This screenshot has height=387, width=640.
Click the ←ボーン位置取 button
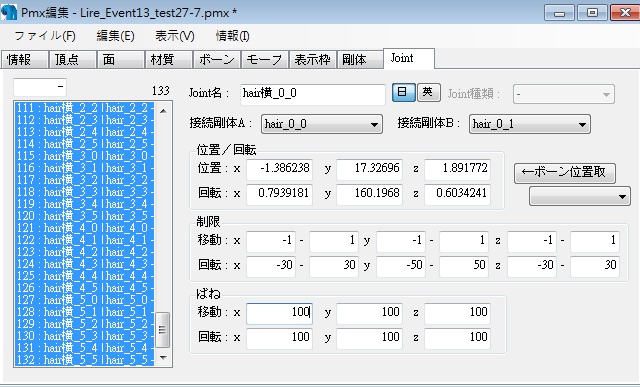pos(565,173)
